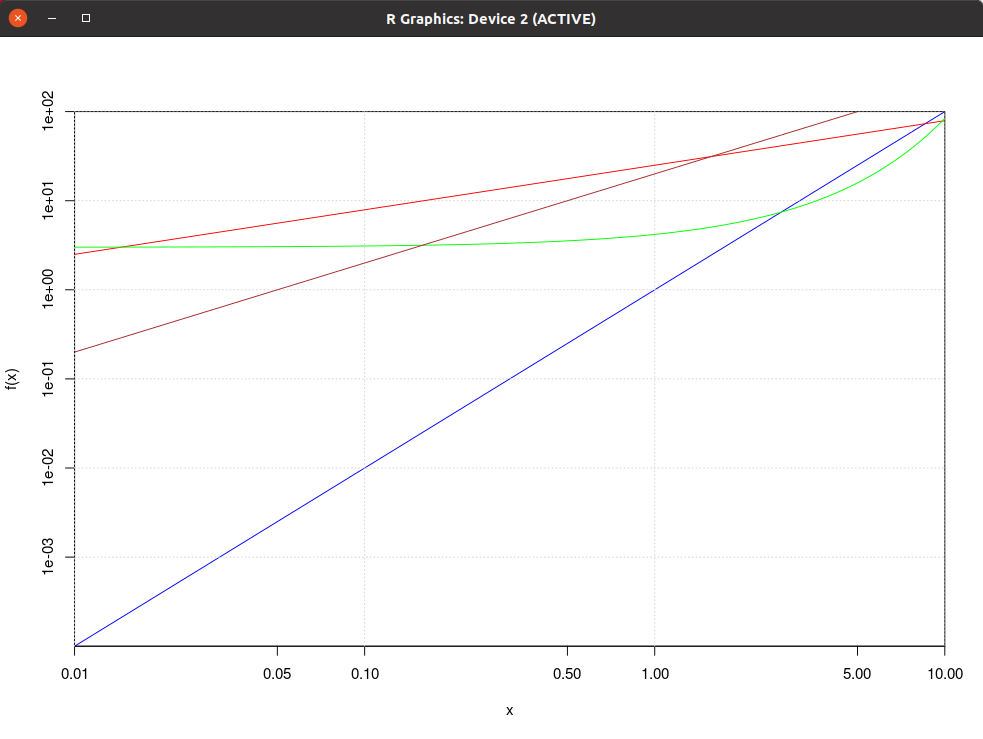Click the y-axis title f(x)
Image resolution: width=983 pixels, height=739 pixels.
12,379
